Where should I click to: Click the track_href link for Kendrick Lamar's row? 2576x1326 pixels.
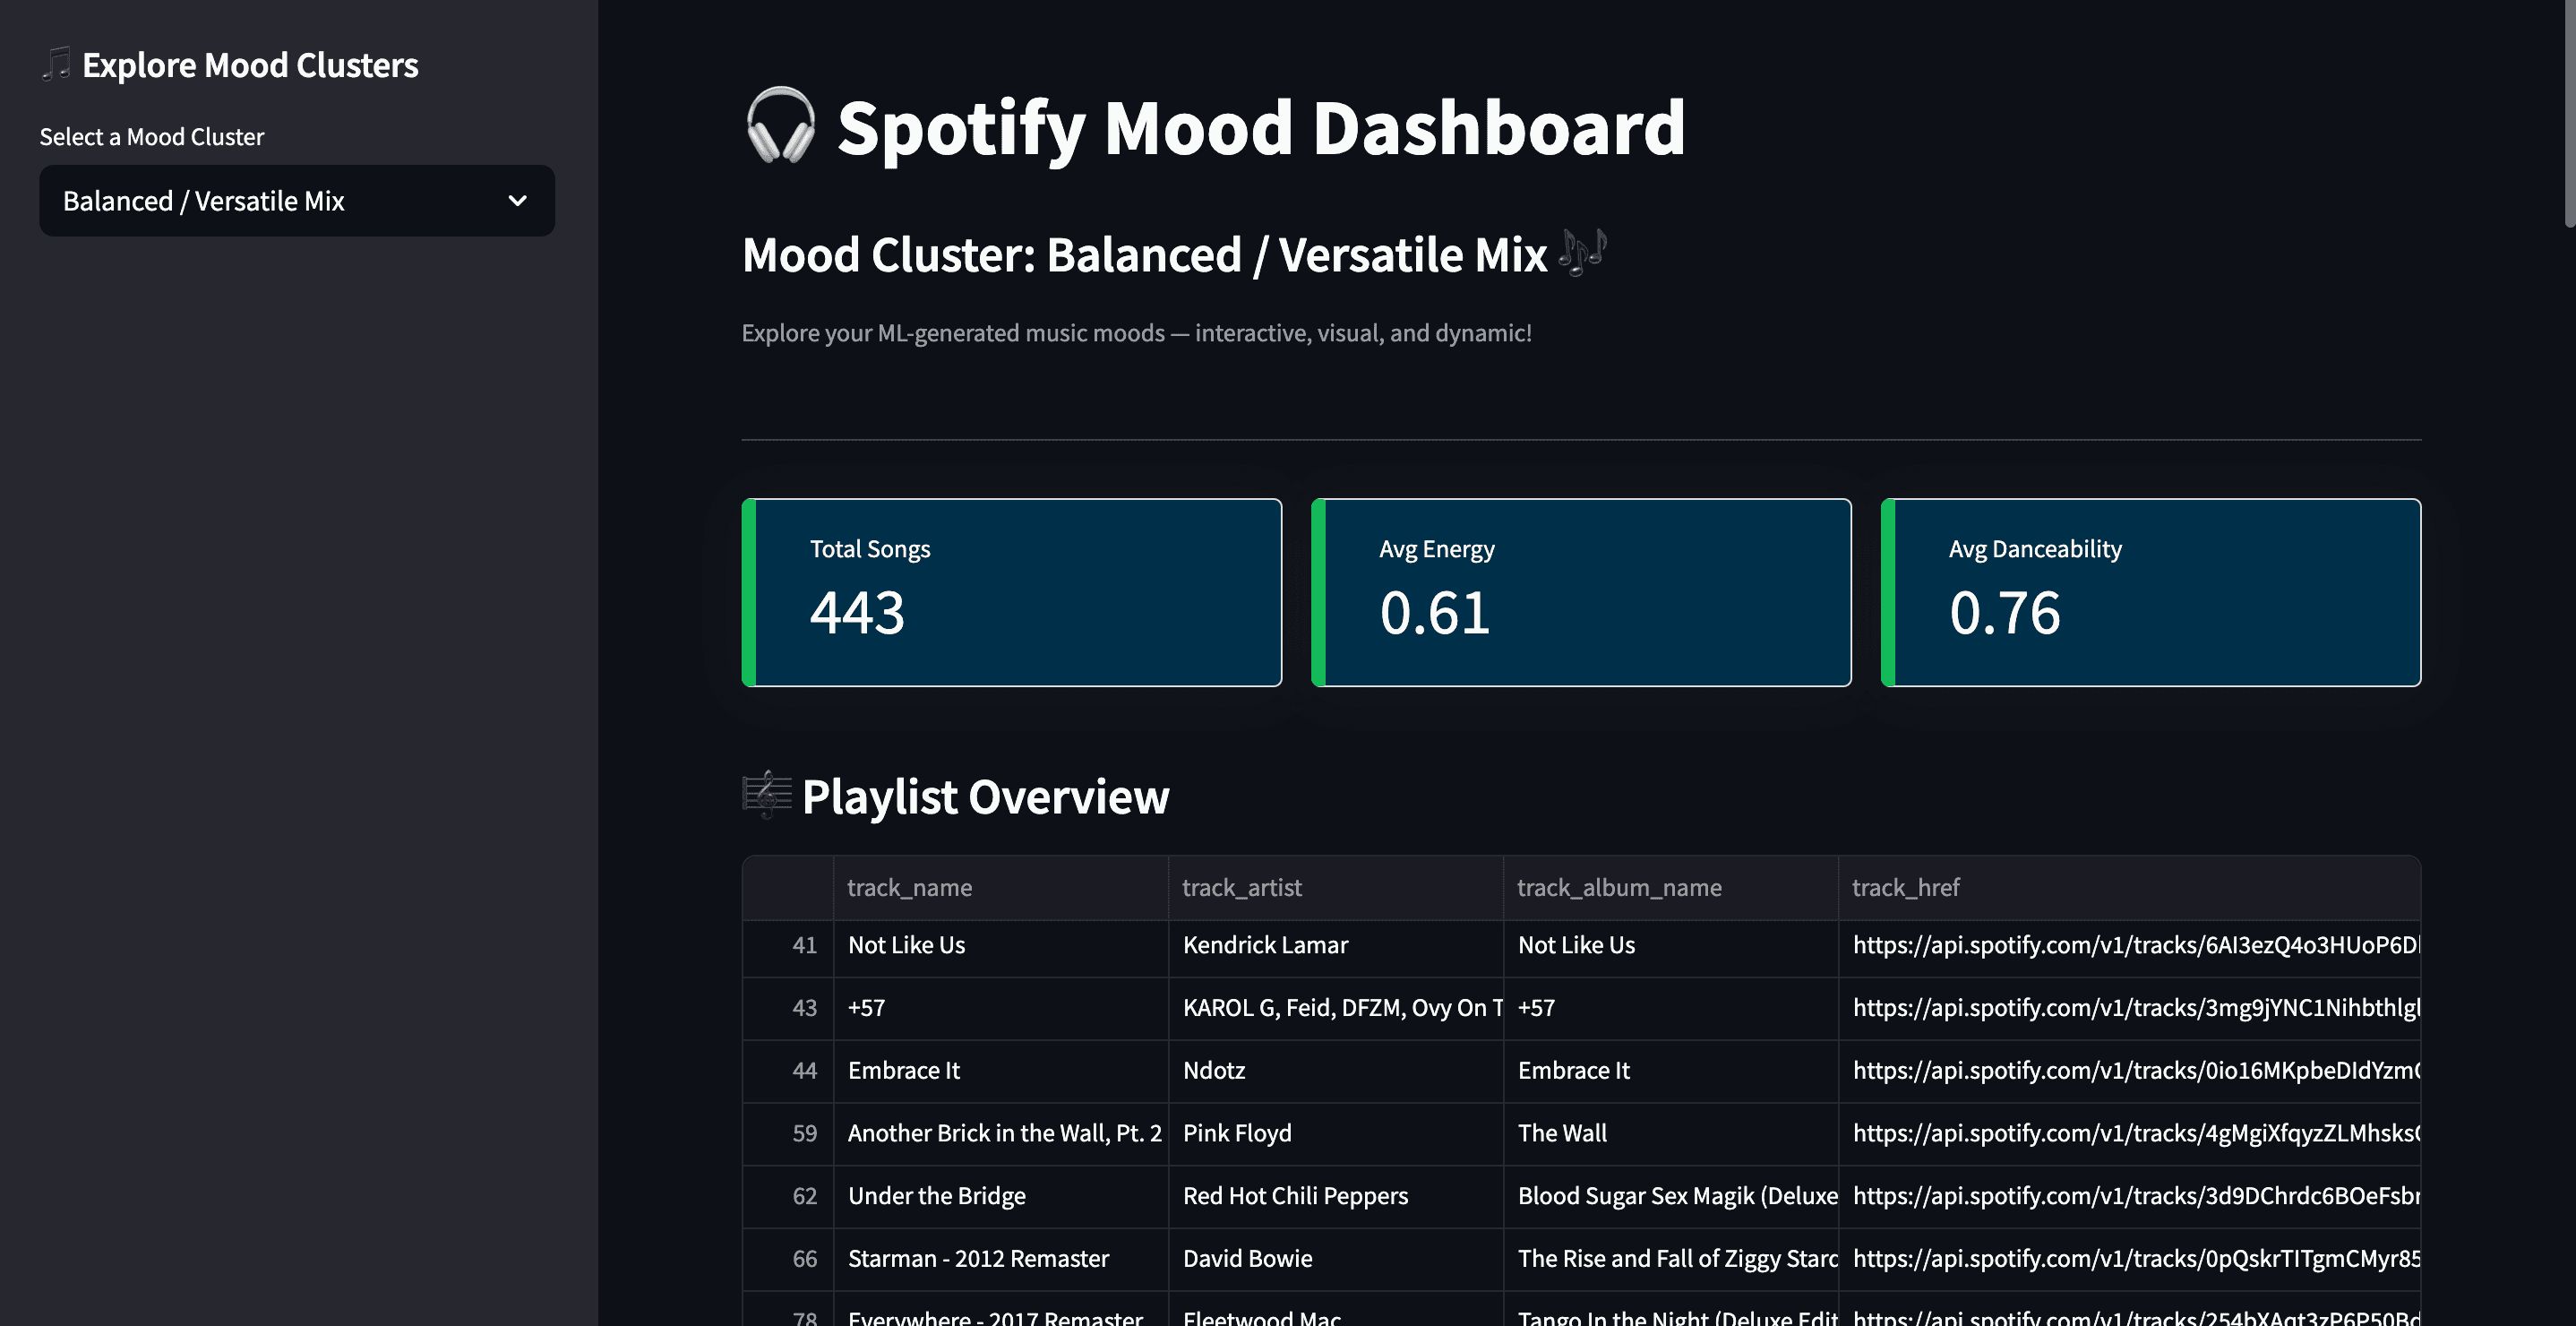[x=2130, y=946]
